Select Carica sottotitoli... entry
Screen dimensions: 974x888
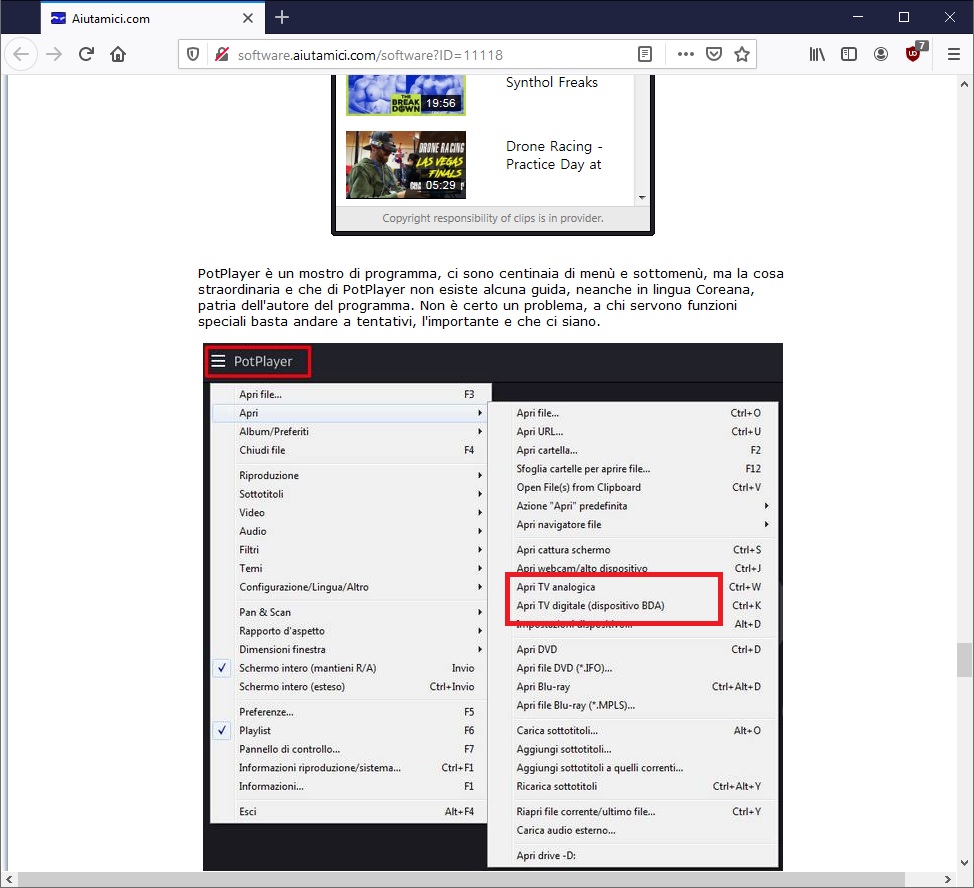point(634,731)
